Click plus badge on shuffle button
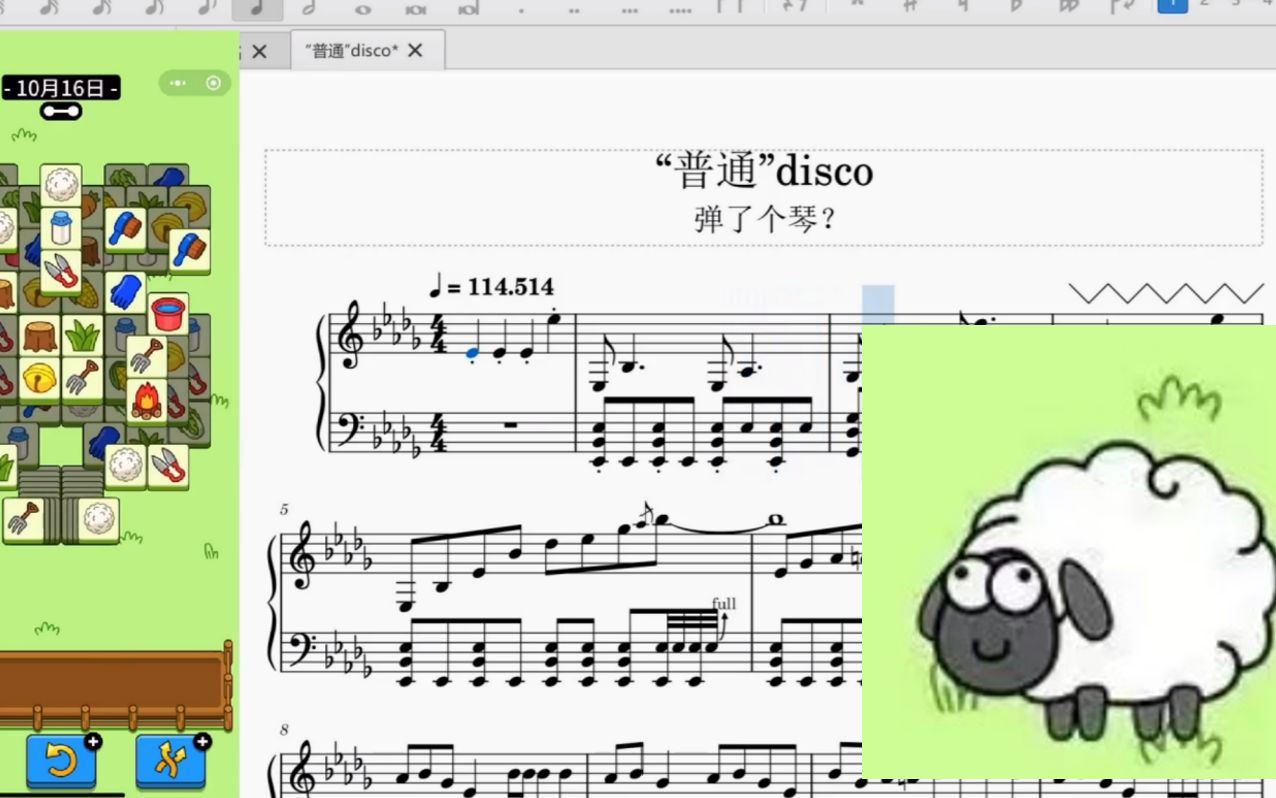1276x798 pixels. coord(202,741)
